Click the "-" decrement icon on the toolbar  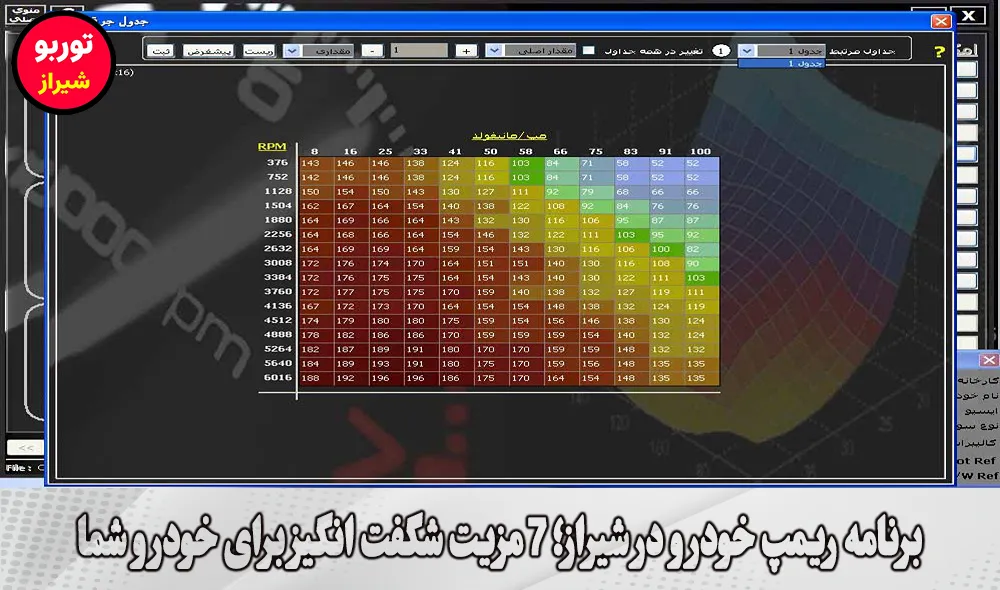coord(371,49)
